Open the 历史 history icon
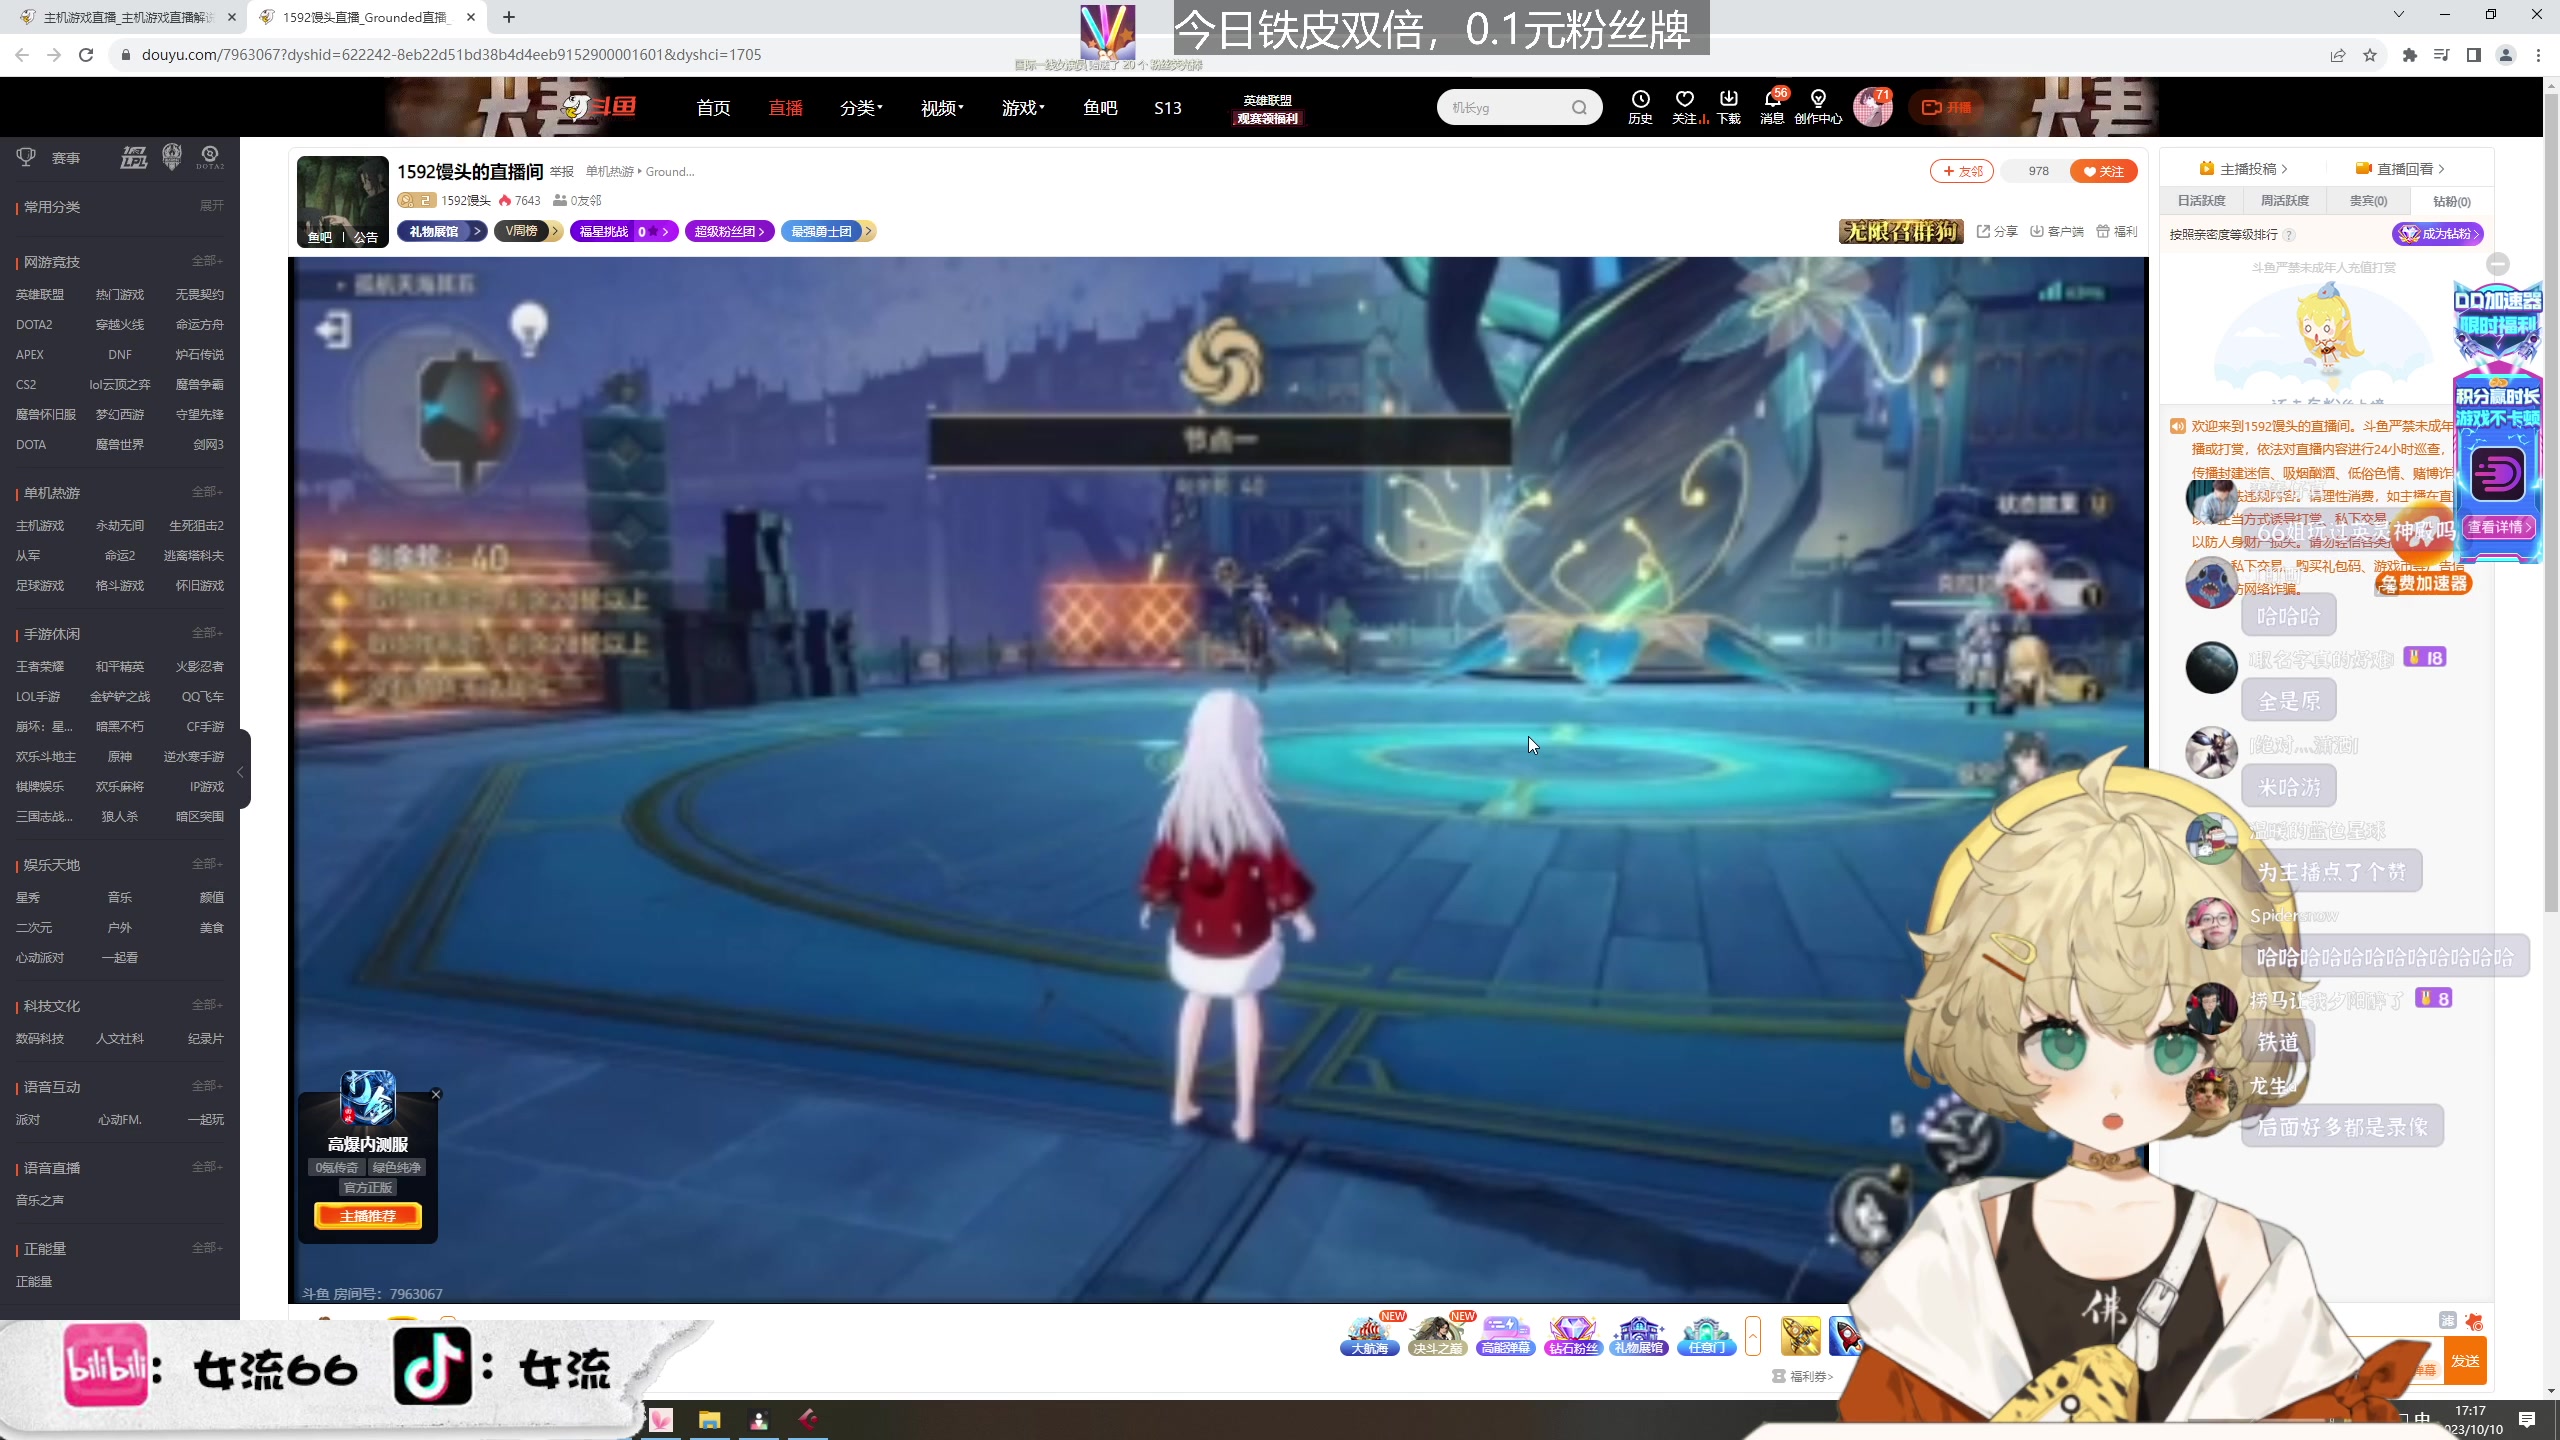 pyautogui.click(x=1640, y=106)
